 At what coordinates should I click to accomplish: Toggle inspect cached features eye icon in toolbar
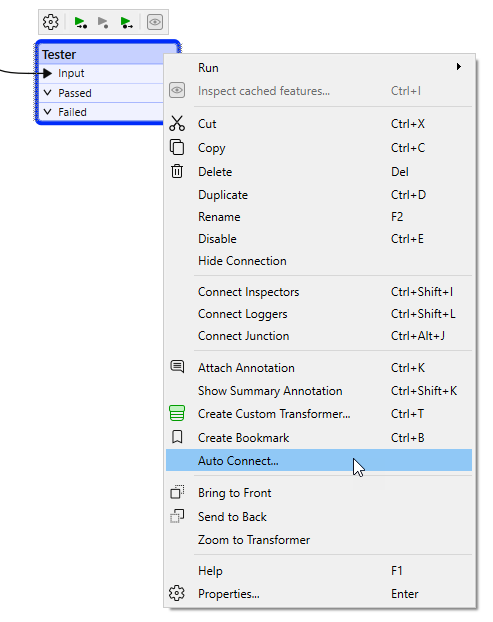click(155, 22)
